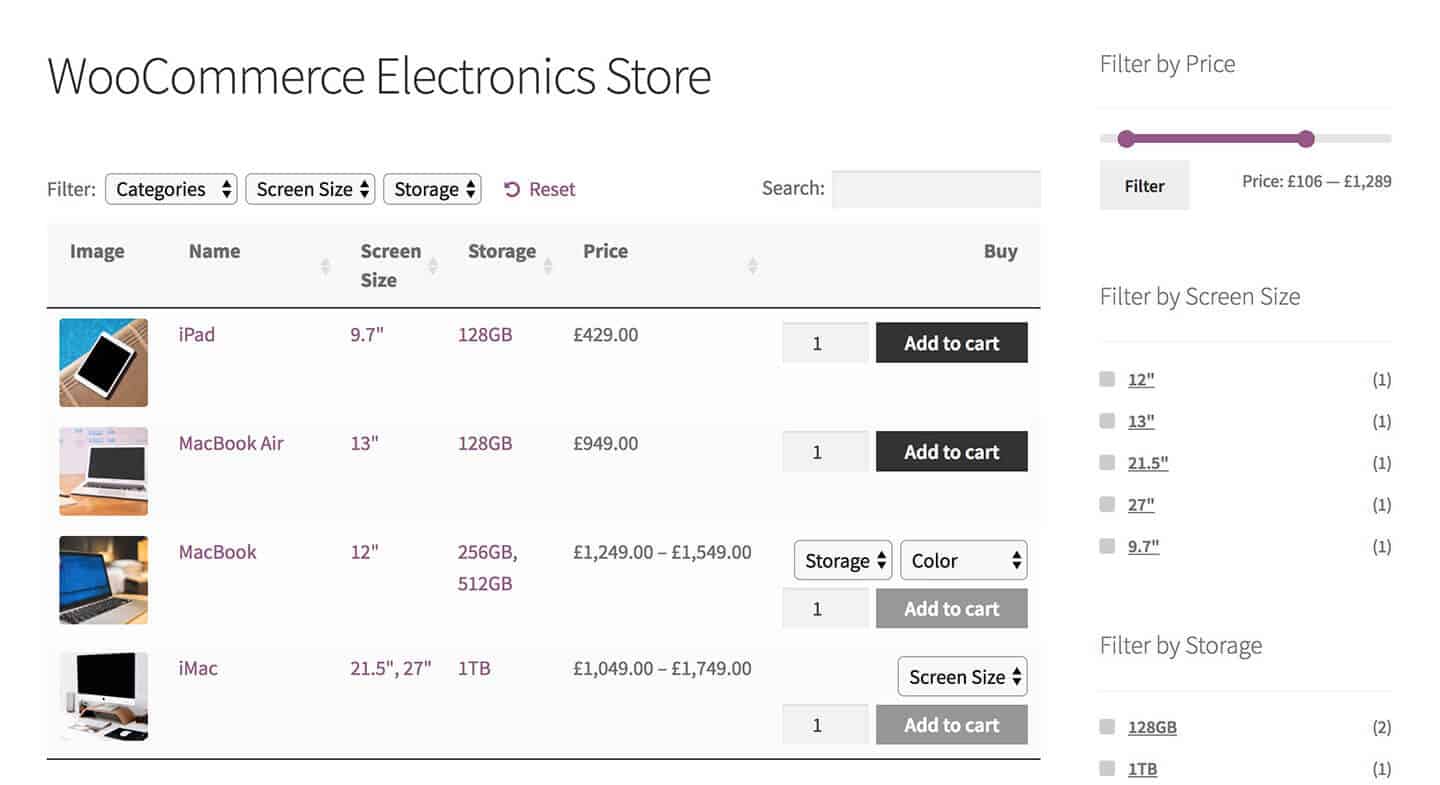1440x785 pixels.
Task: Add MacBook Air to cart
Action: pyautogui.click(x=952, y=452)
